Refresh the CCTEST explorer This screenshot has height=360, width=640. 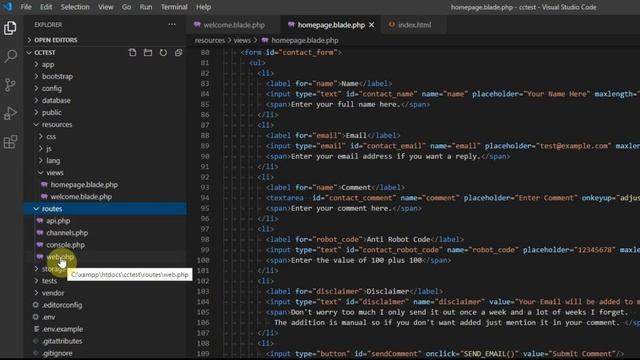163,53
